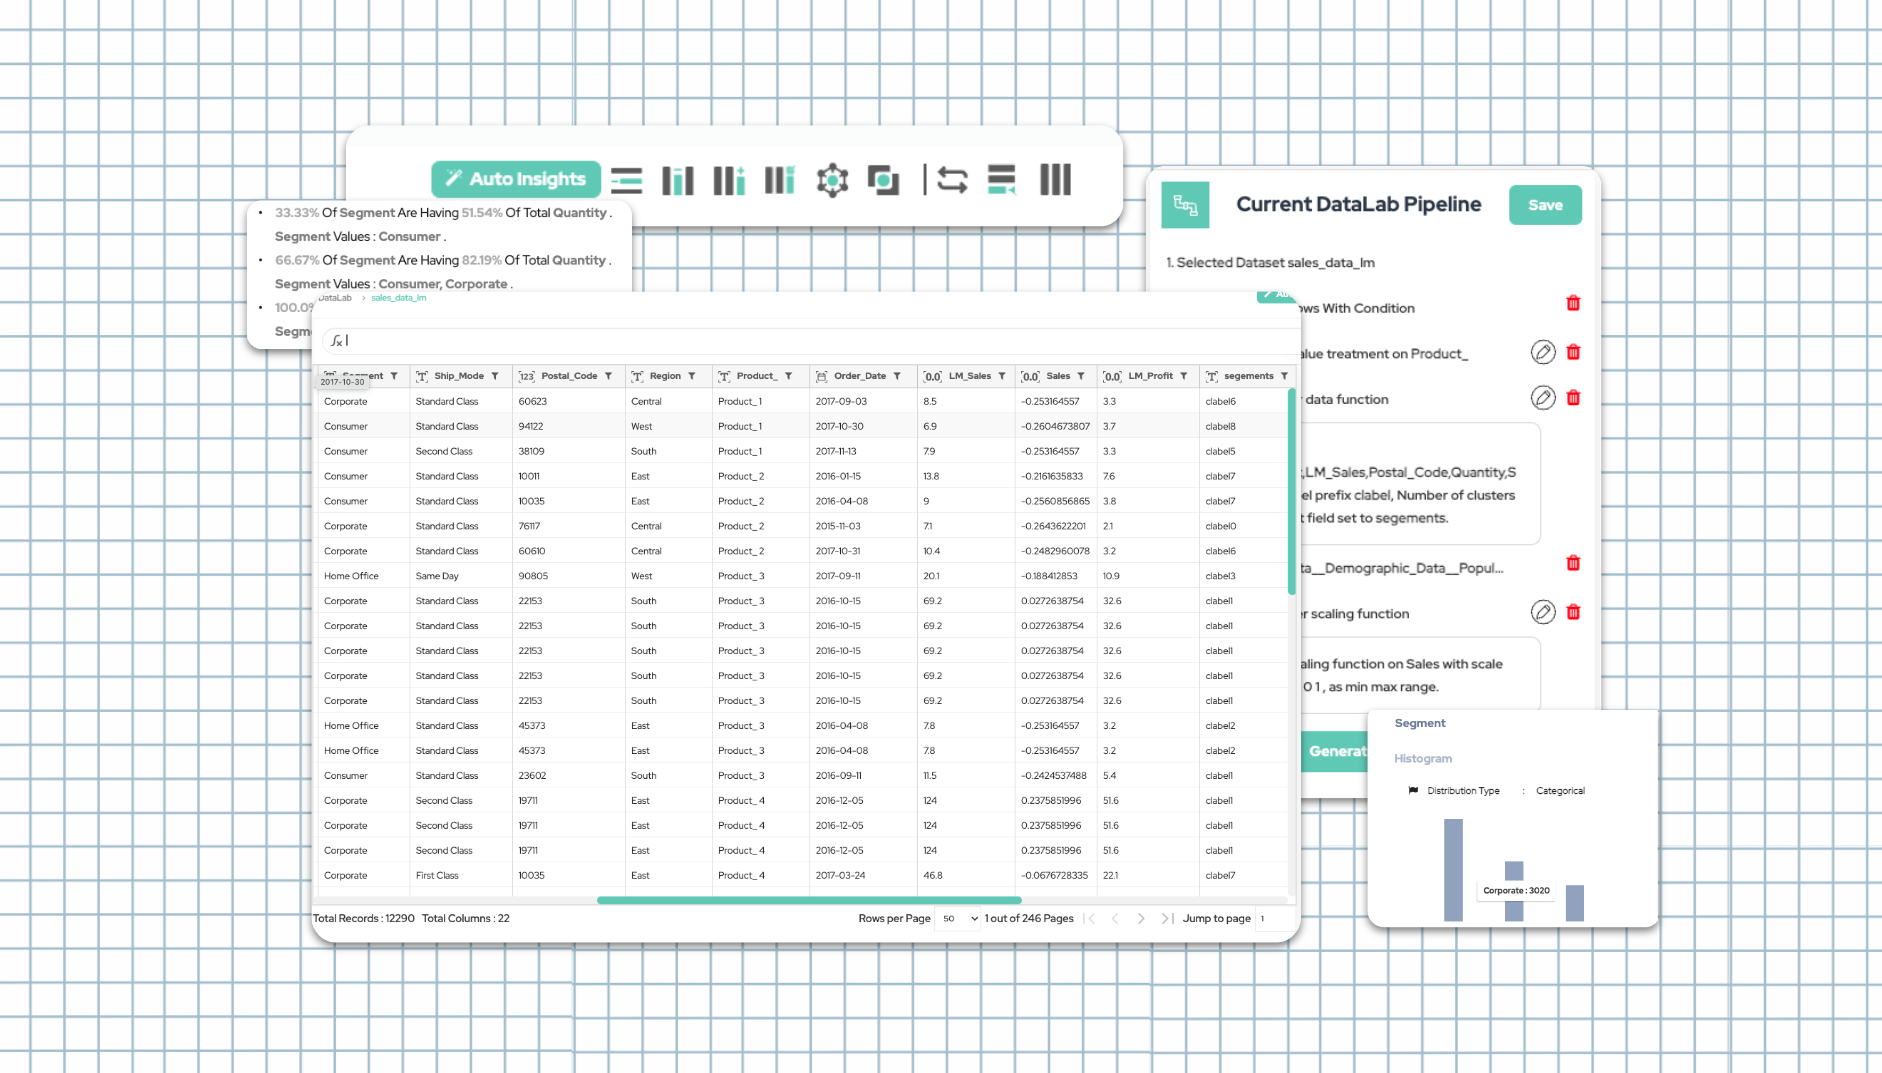Filter the Region column
This screenshot has height=1073, width=1882.
tap(691, 376)
